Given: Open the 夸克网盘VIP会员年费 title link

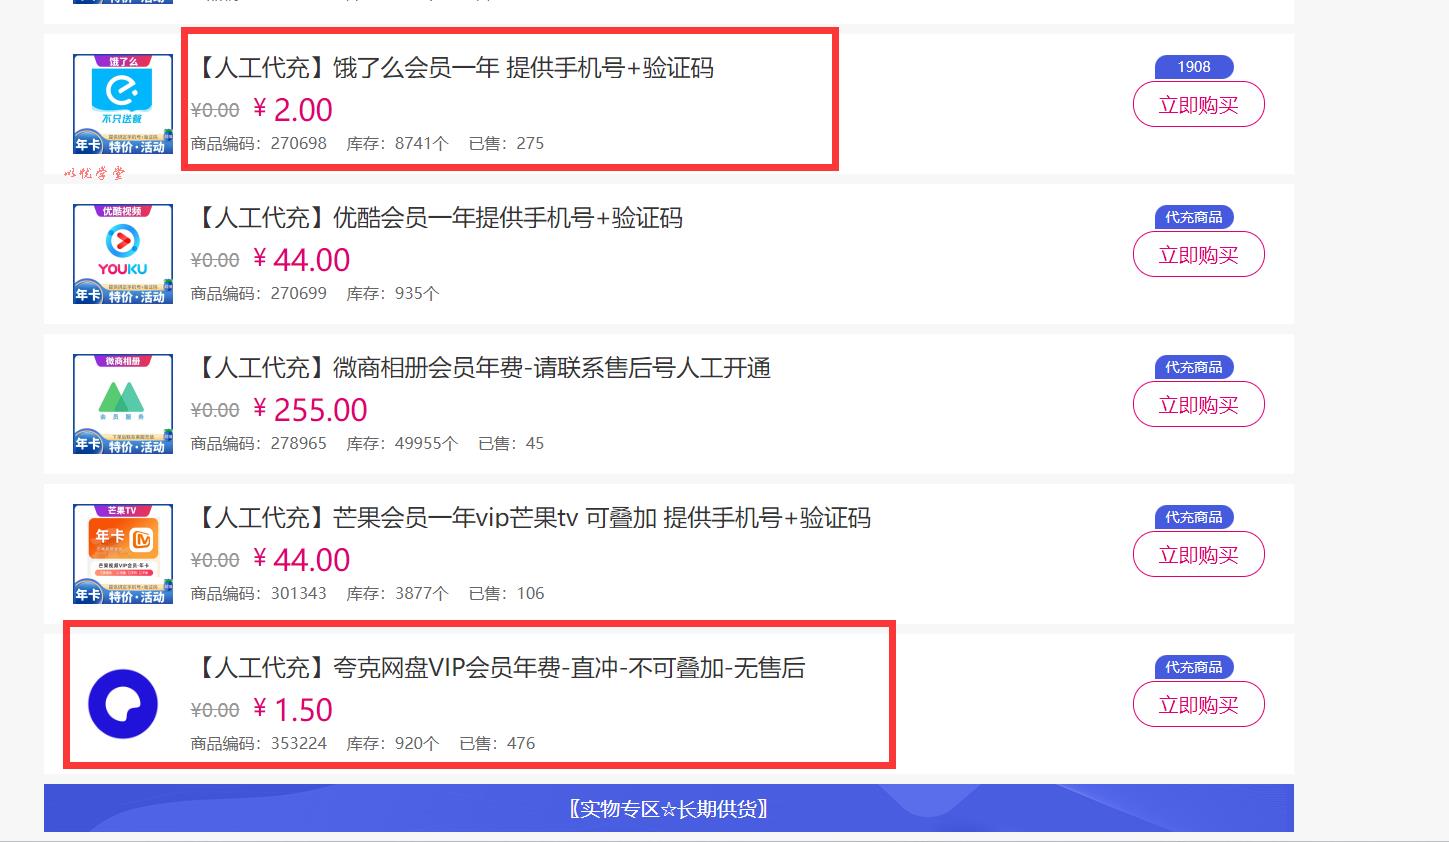Looking at the screenshot, I should (x=498, y=668).
